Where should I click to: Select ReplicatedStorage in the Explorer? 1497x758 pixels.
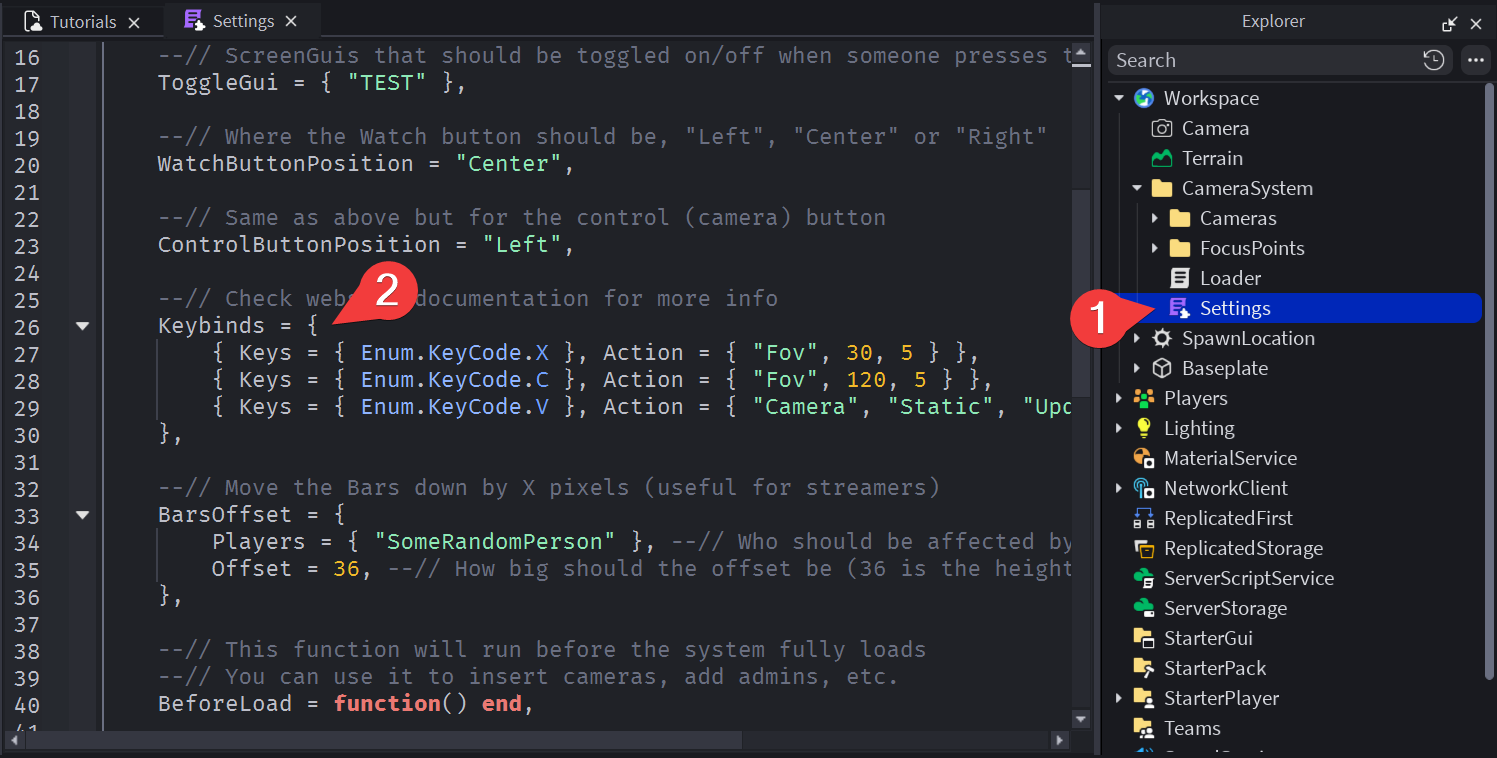(x=1243, y=548)
